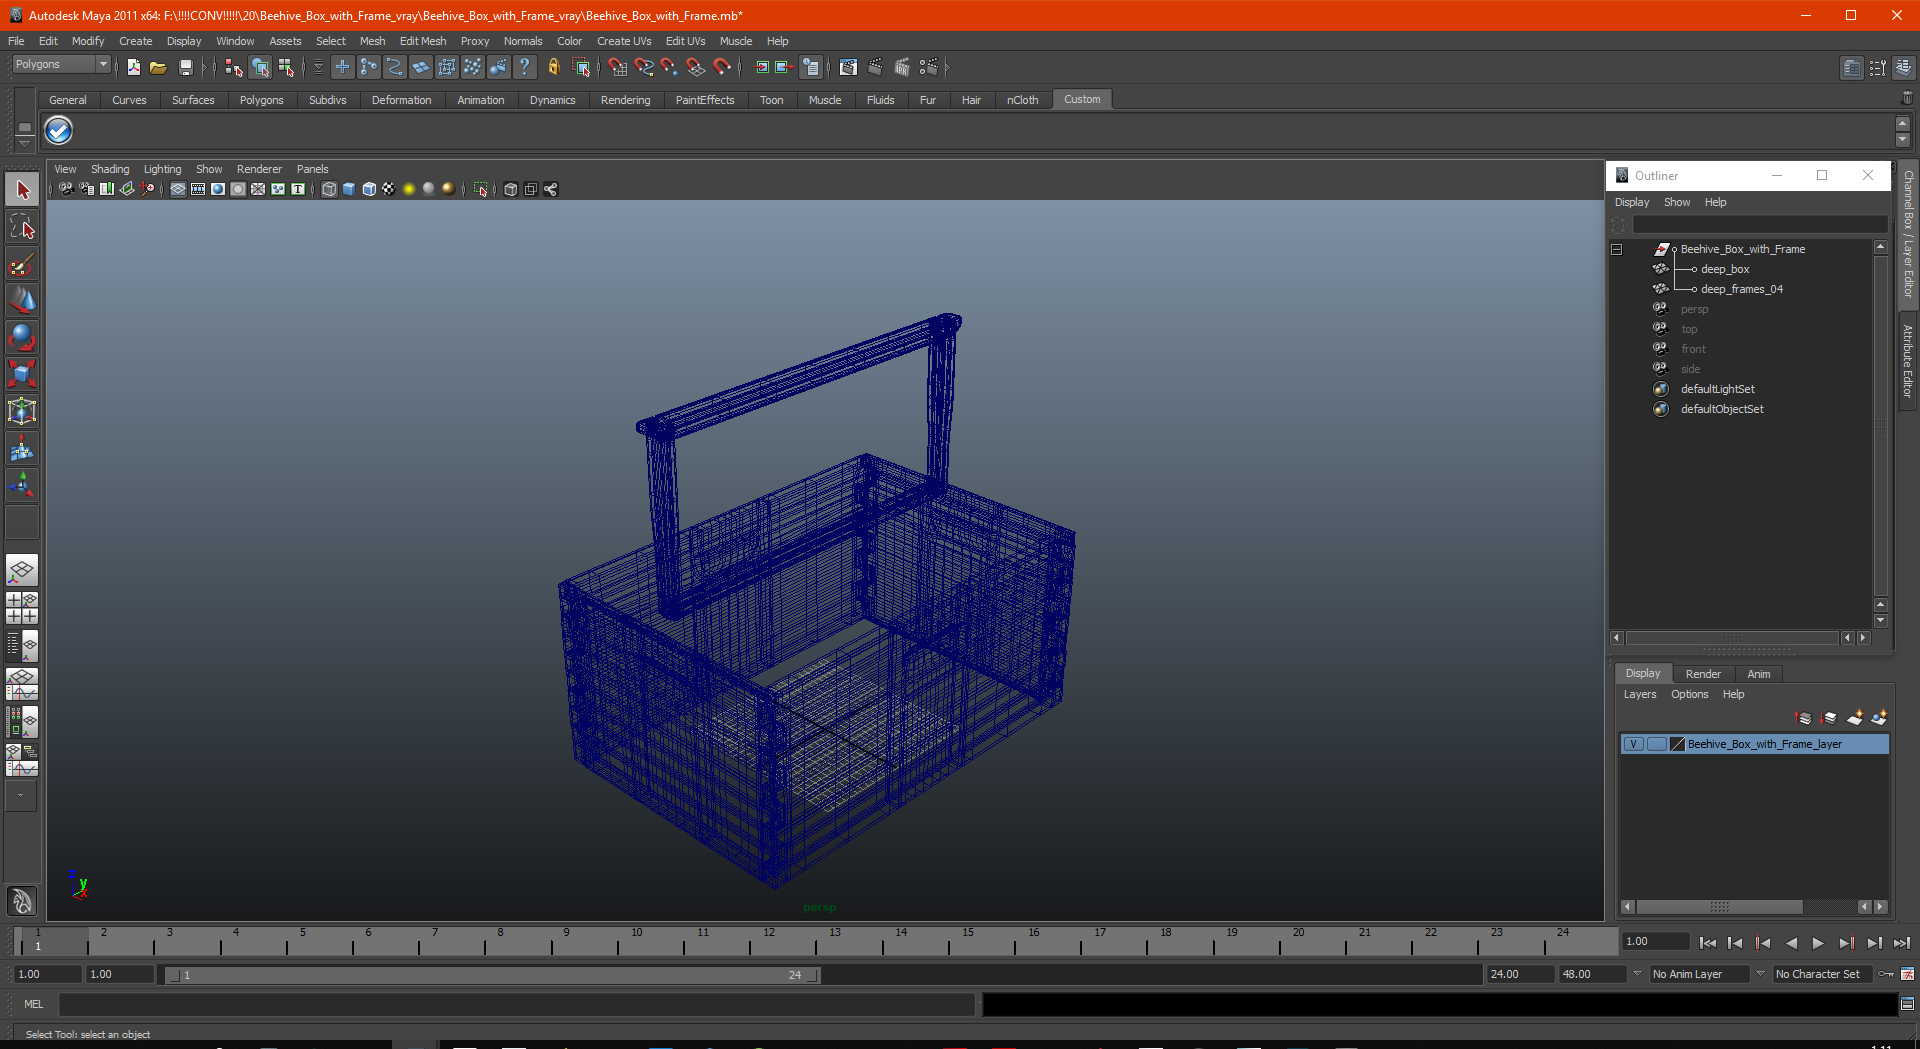This screenshot has height=1049, width=1920.
Task: Open the Edit Mesh menu
Action: [423, 41]
